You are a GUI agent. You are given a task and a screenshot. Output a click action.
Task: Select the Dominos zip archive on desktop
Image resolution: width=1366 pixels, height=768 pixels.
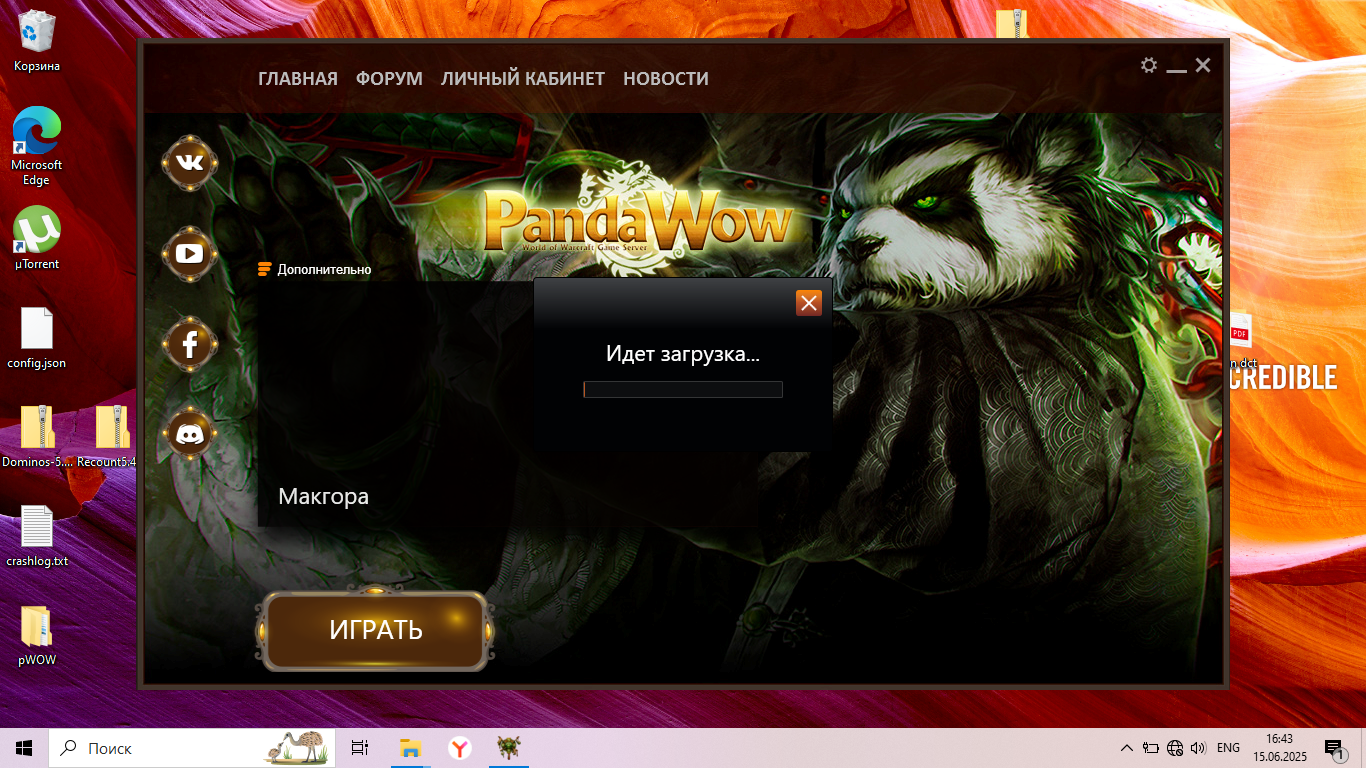coord(37,437)
